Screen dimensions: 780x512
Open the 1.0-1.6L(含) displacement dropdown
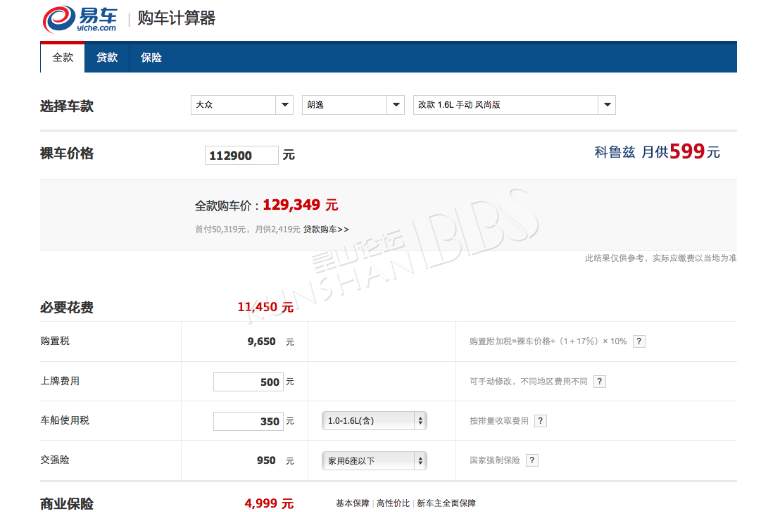pos(375,421)
